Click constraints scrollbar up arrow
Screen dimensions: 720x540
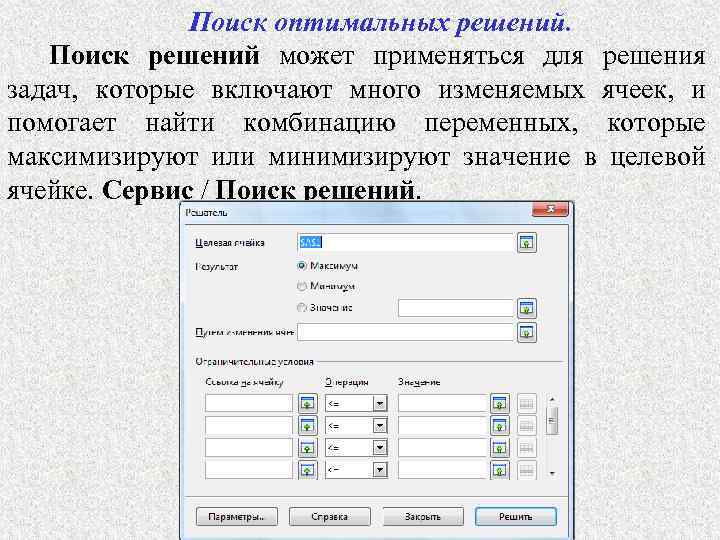(552, 399)
